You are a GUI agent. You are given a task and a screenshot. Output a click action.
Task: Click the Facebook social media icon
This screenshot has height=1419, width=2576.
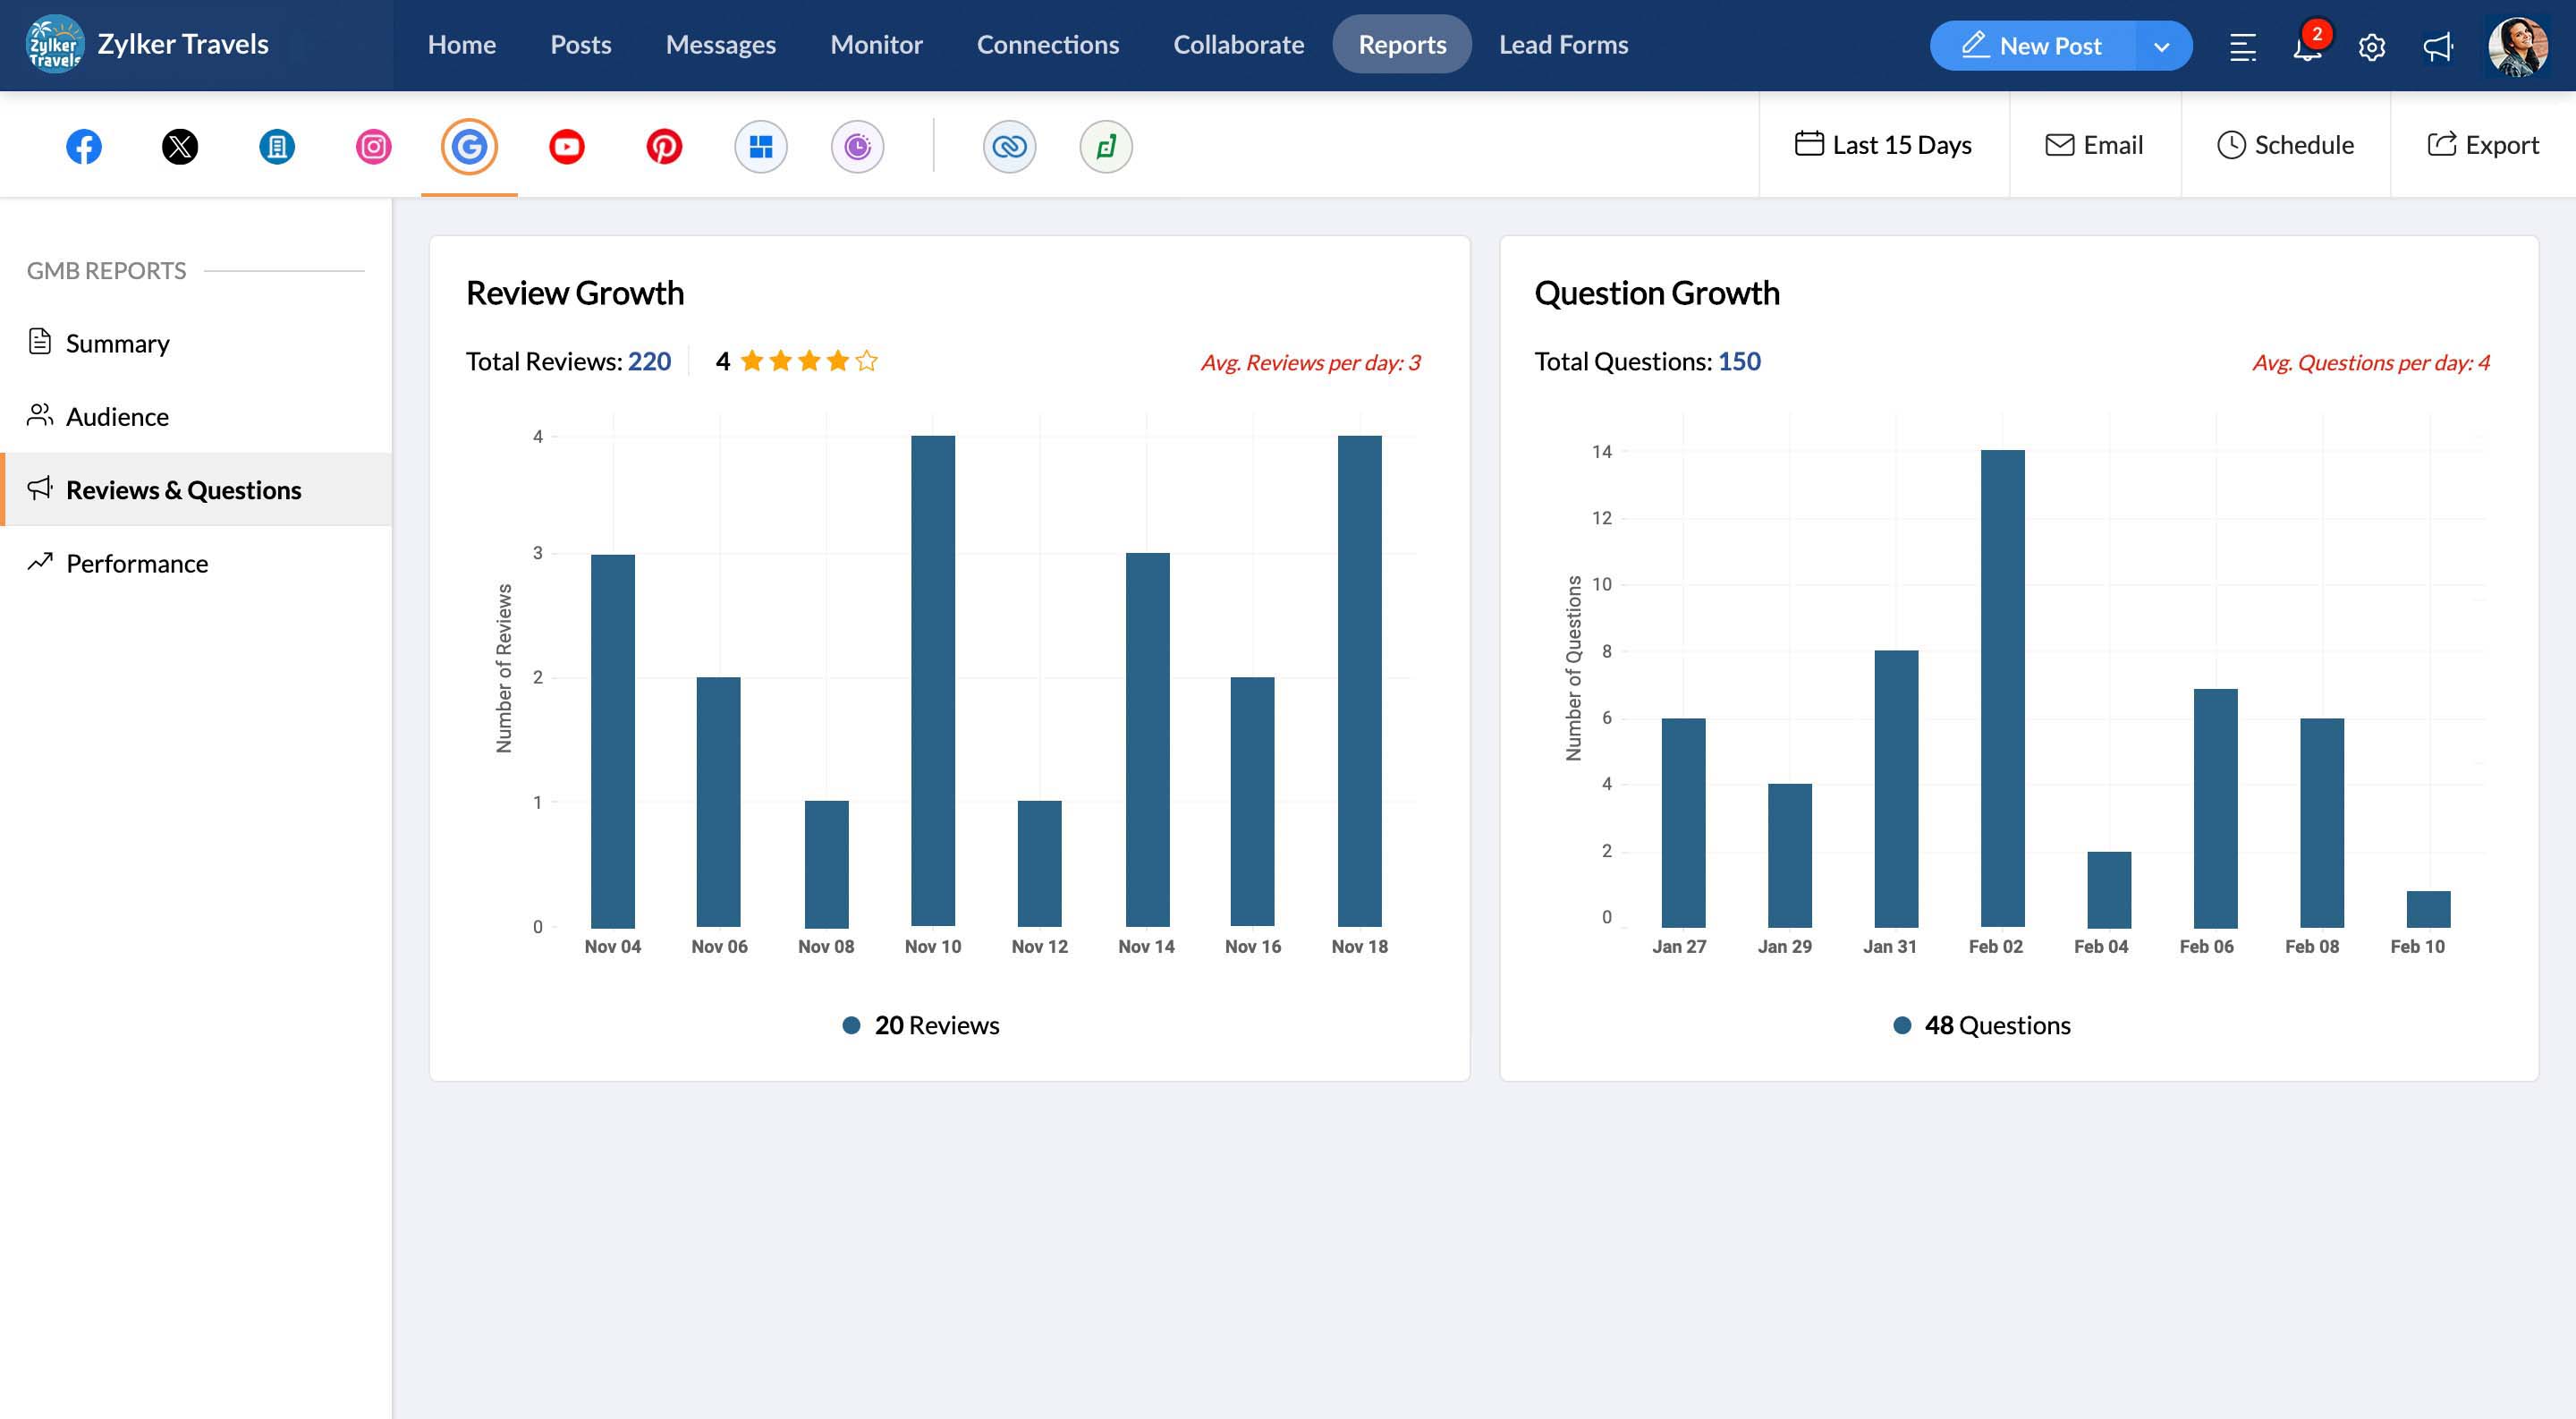click(x=82, y=145)
